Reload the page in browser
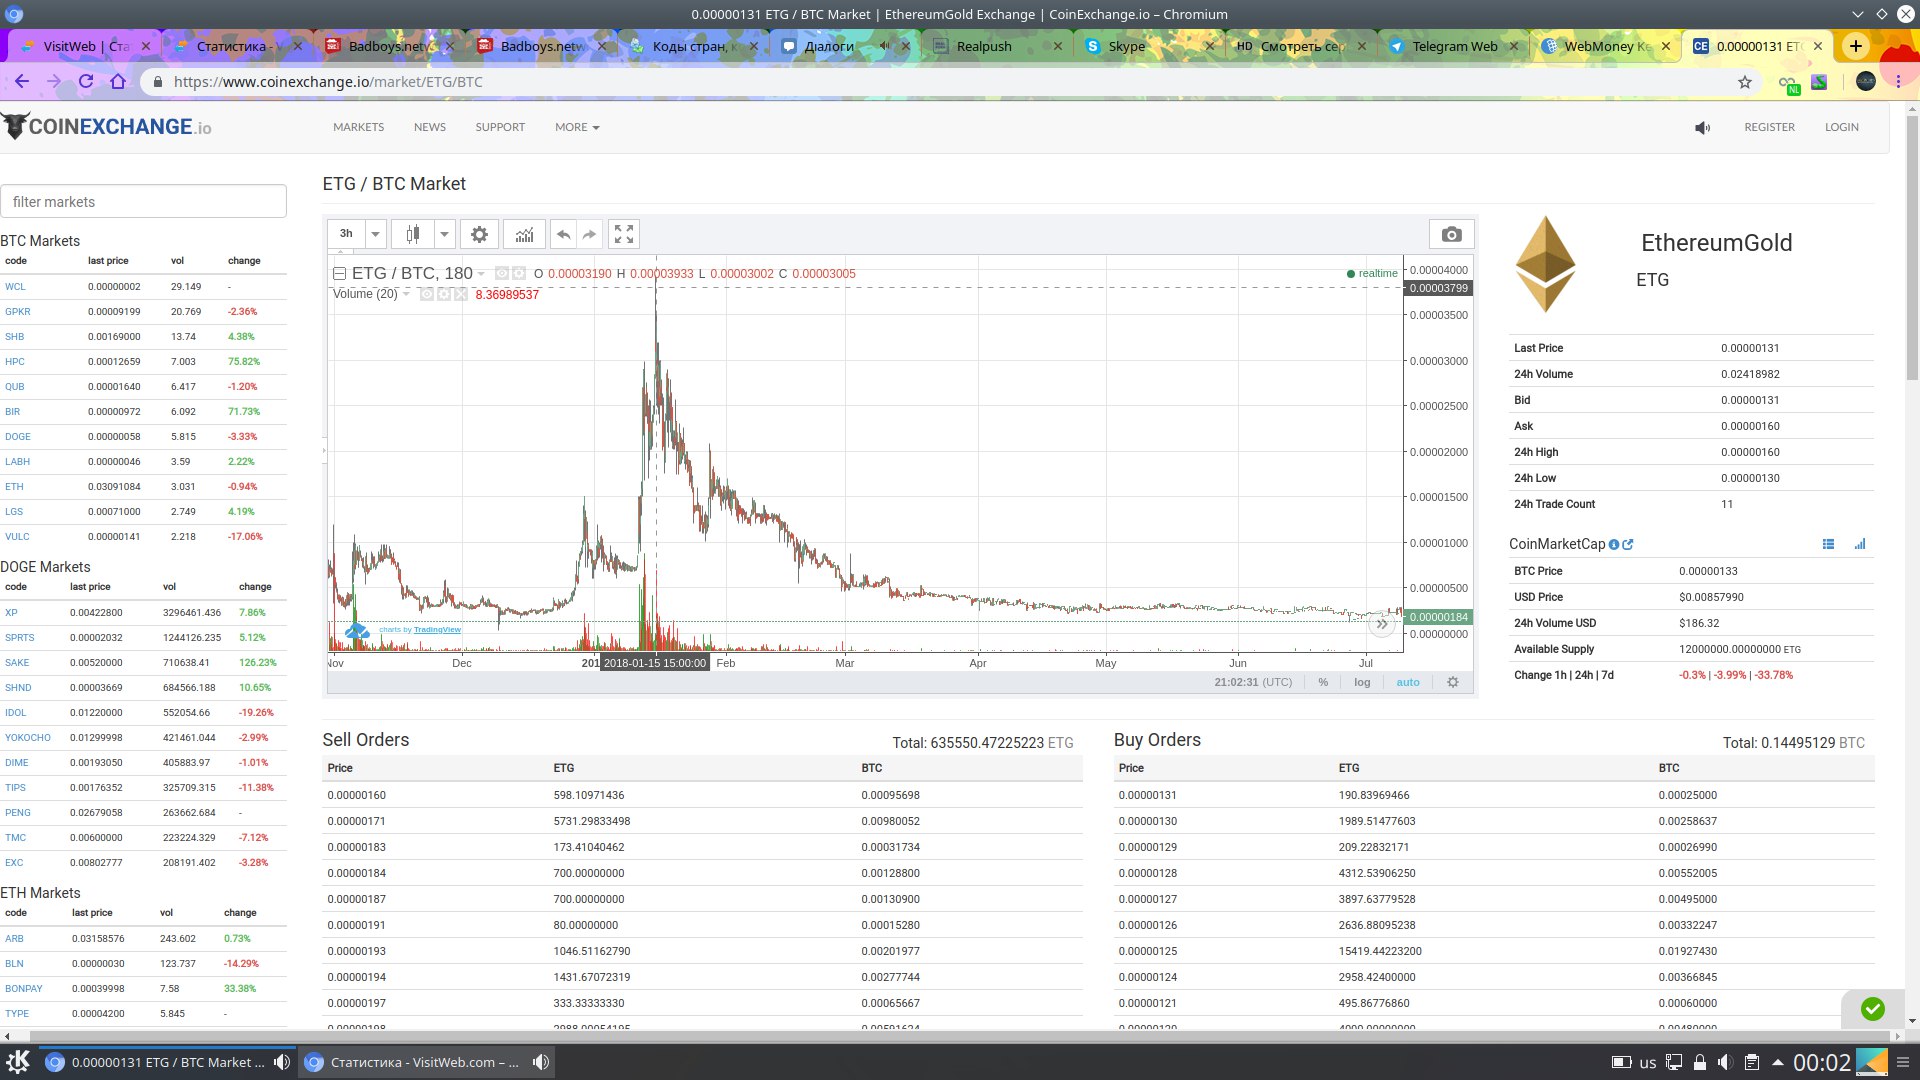1920x1080 pixels. click(86, 82)
